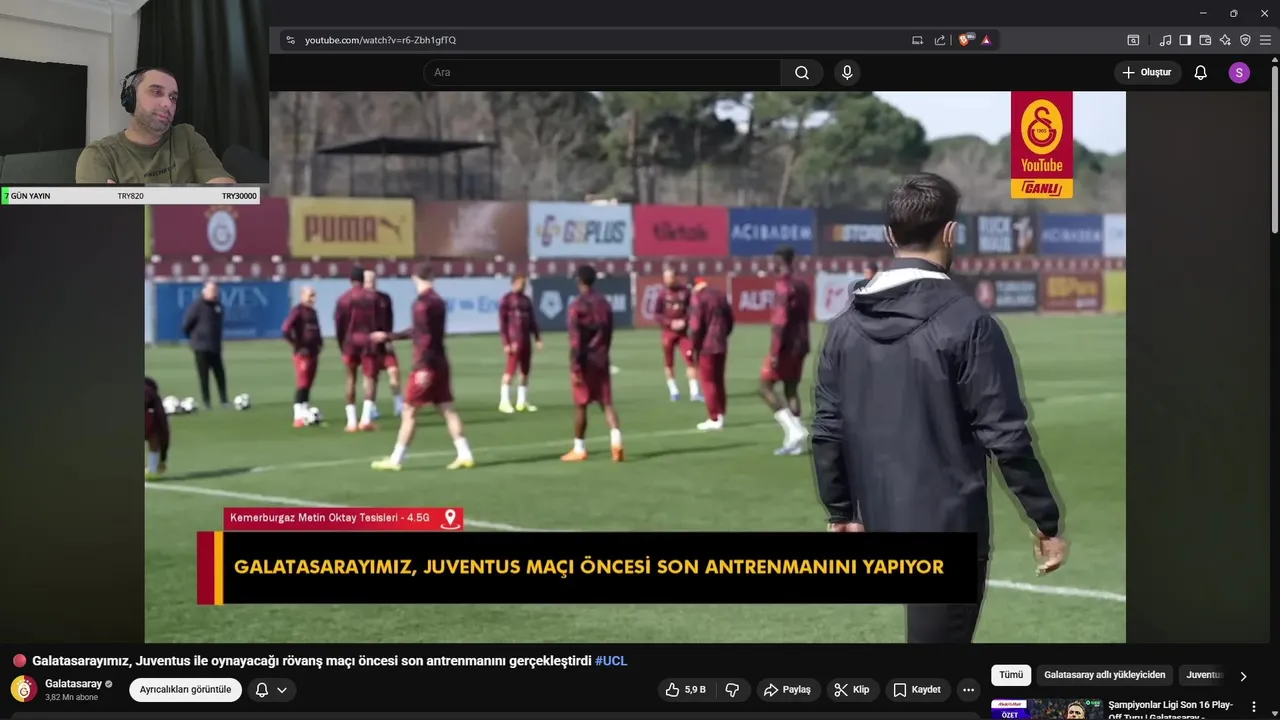Screen dimensions: 1280x720
Task: Open the Brave Shields lion icon
Action: coord(965,40)
